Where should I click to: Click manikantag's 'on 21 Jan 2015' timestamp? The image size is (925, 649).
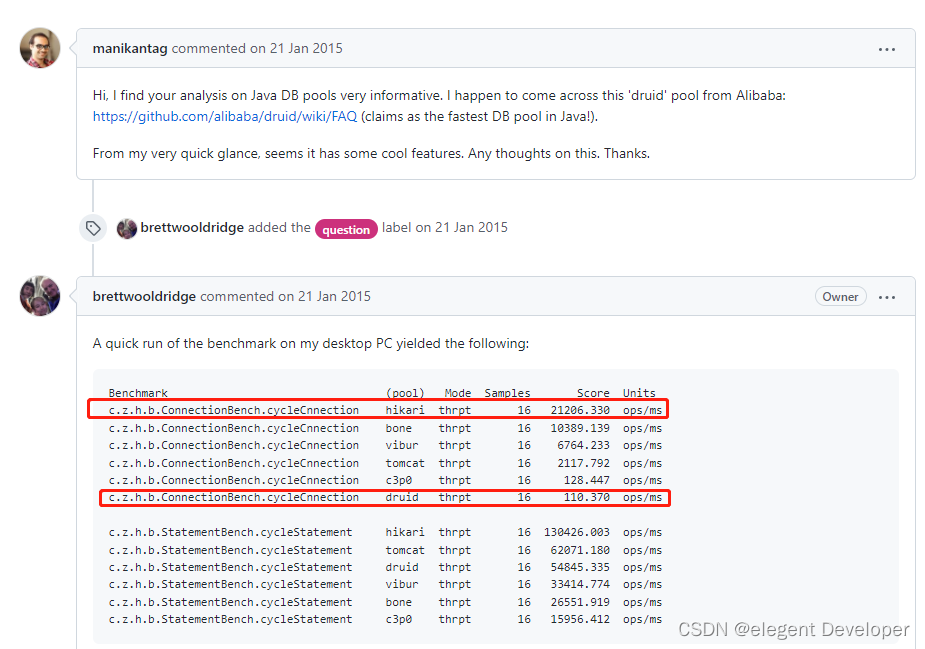pyautogui.click(x=296, y=48)
